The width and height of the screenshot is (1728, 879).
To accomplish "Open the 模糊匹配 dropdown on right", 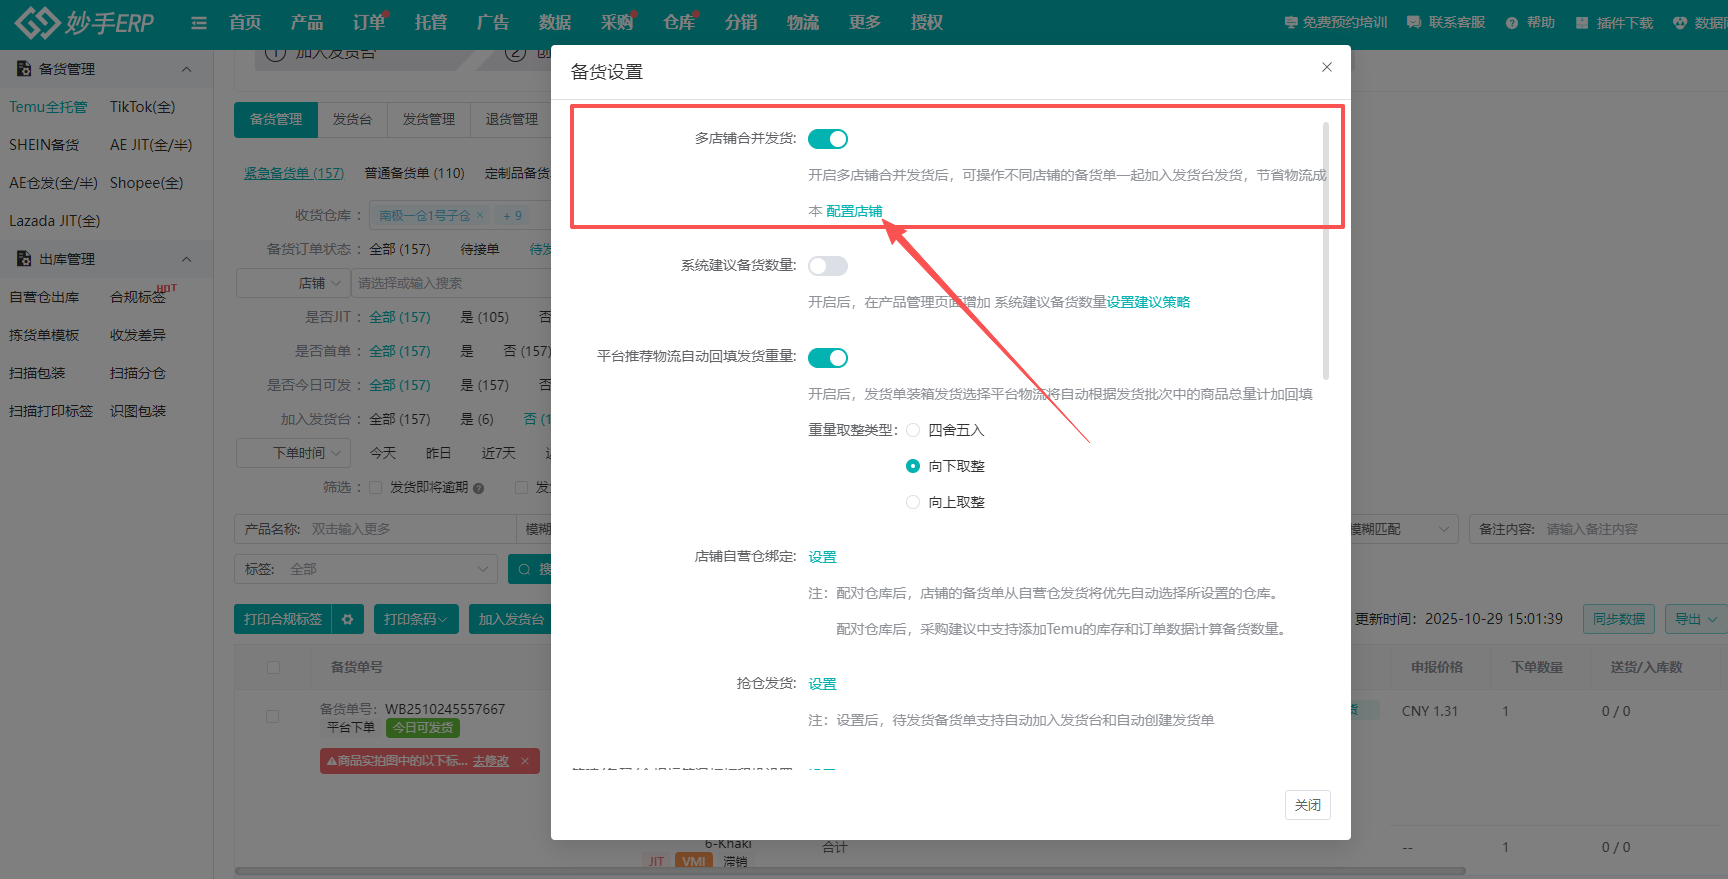I will pos(1402,529).
